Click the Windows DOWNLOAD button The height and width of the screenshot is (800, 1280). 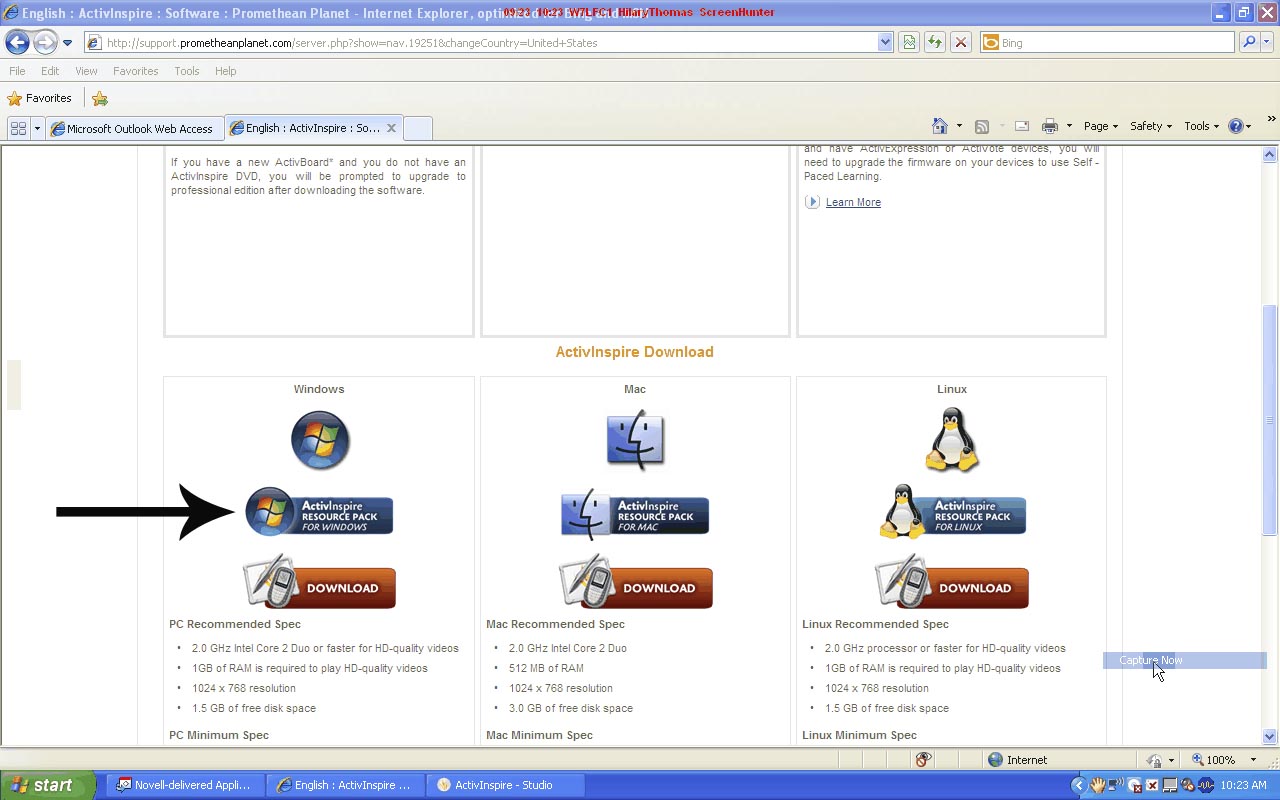(319, 582)
